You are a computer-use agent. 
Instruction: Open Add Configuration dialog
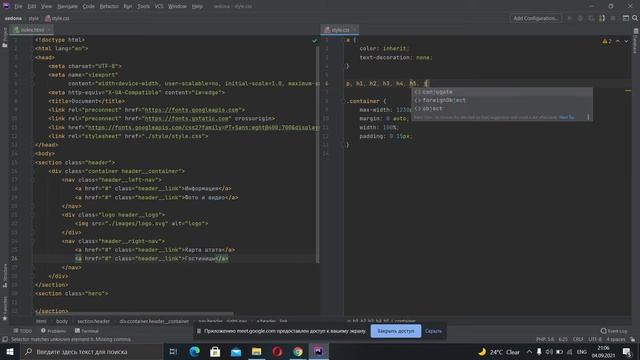(536, 18)
